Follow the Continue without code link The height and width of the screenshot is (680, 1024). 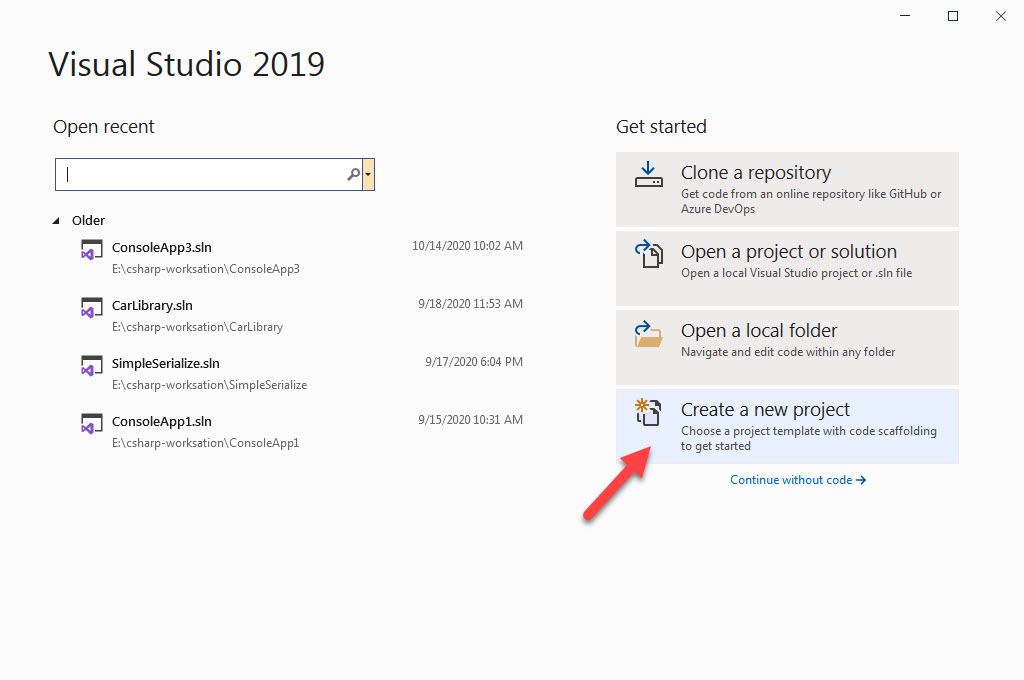pos(797,480)
